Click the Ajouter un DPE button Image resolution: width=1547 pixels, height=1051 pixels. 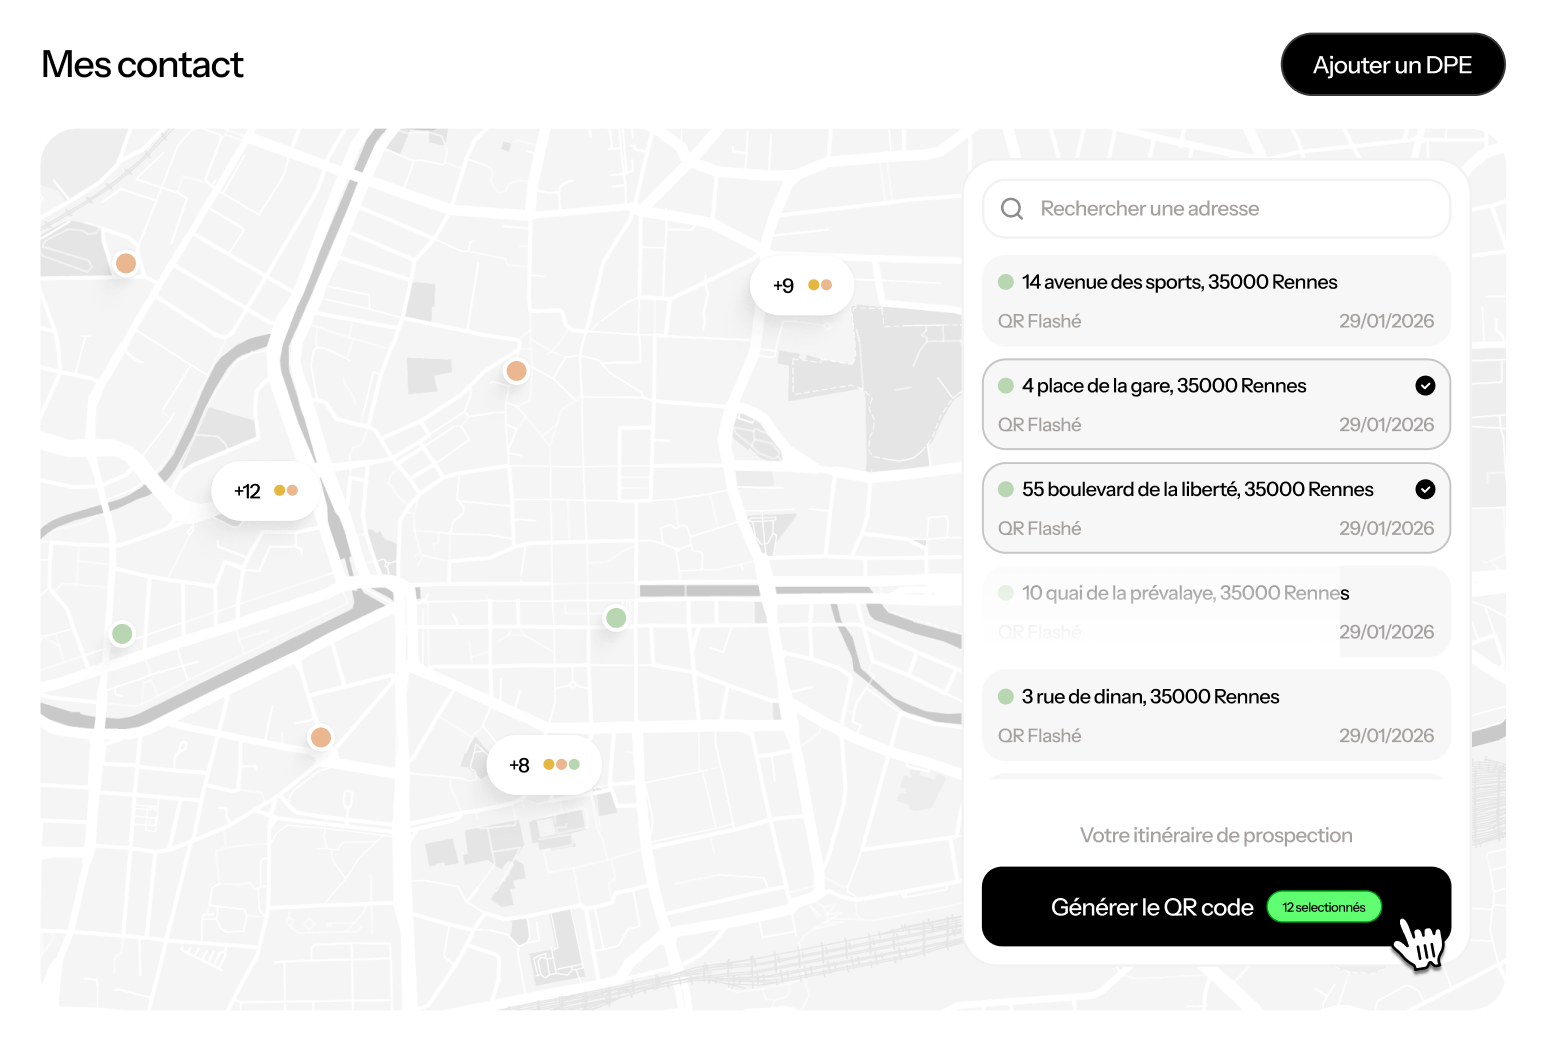[x=1393, y=65]
